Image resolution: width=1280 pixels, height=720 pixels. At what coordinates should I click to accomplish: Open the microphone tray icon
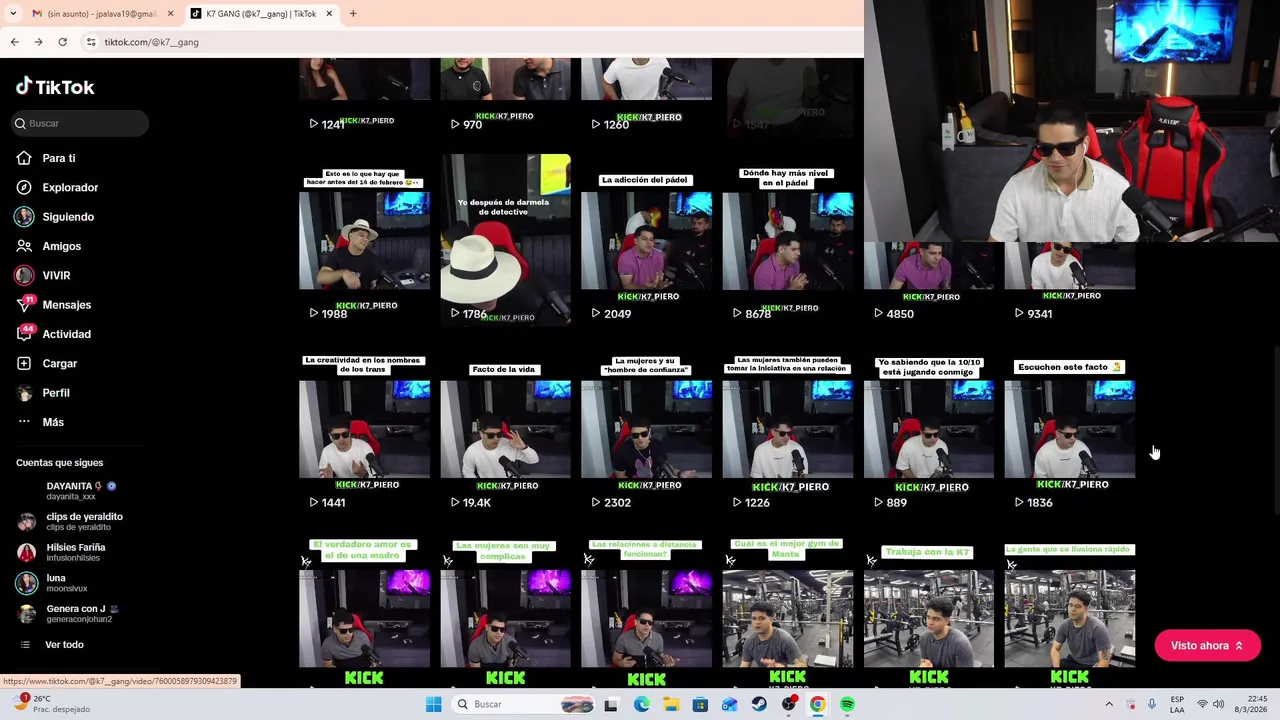pos(1152,704)
